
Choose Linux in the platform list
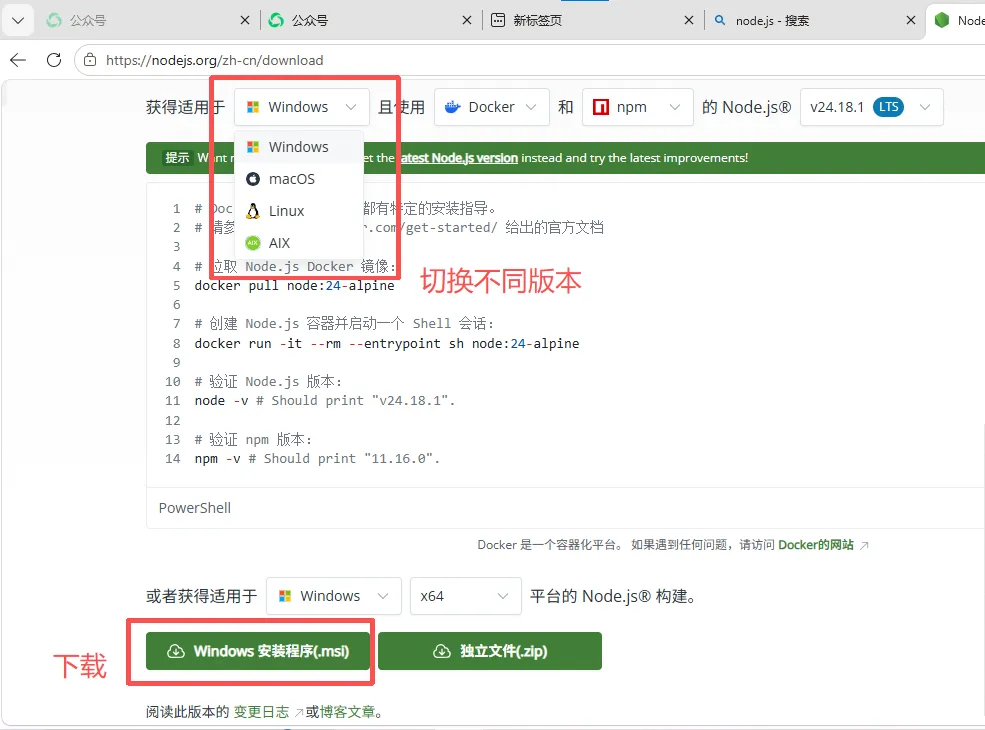pyautogui.click(x=298, y=211)
